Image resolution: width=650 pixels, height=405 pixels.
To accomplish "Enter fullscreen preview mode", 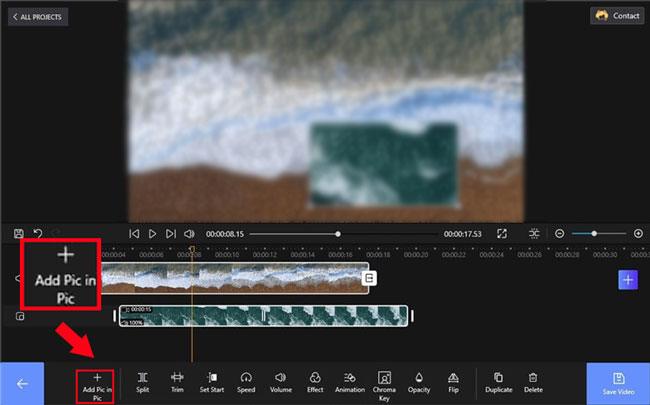I will point(502,234).
